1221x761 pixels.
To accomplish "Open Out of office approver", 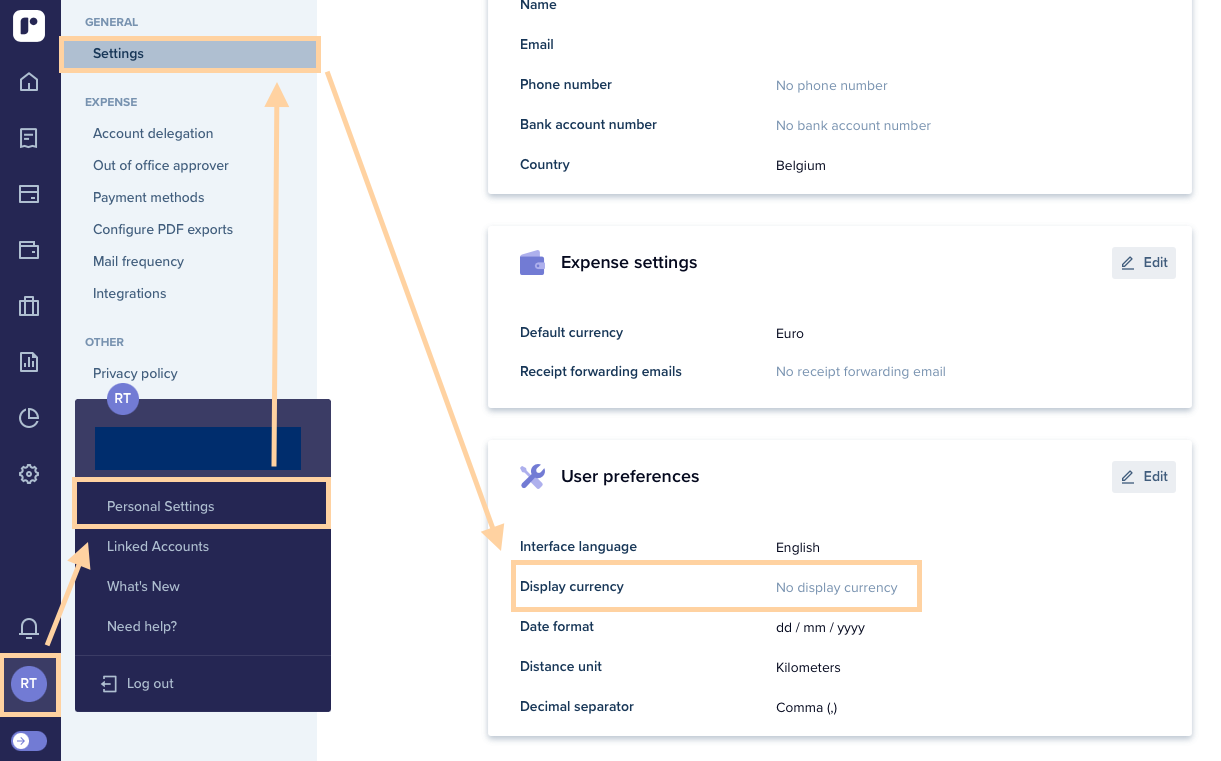I will tap(161, 165).
